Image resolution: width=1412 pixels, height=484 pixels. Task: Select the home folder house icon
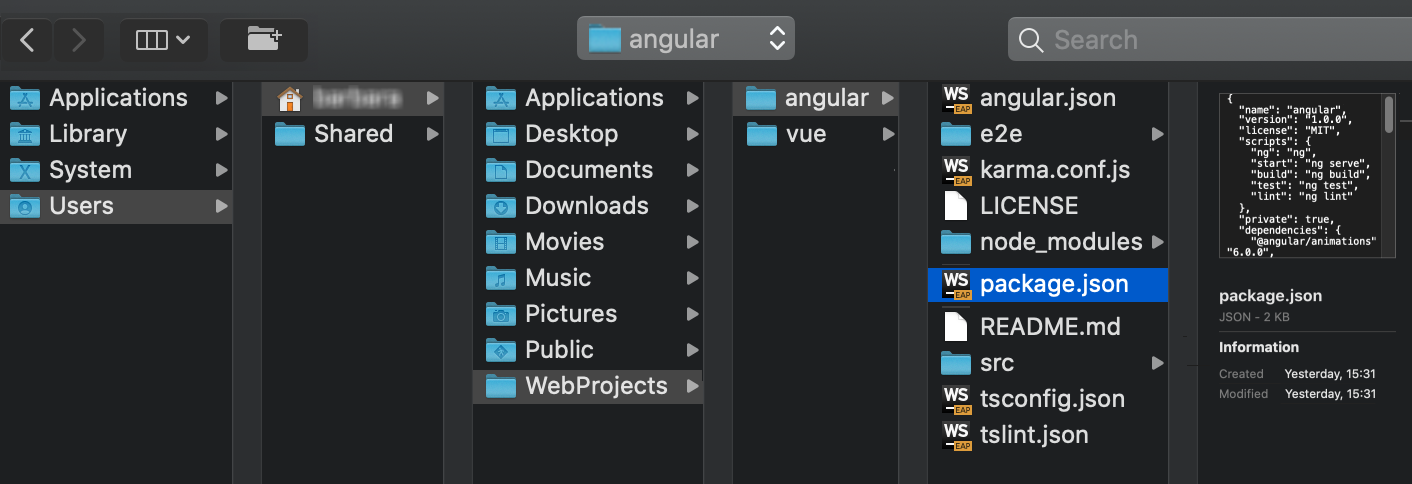point(290,98)
